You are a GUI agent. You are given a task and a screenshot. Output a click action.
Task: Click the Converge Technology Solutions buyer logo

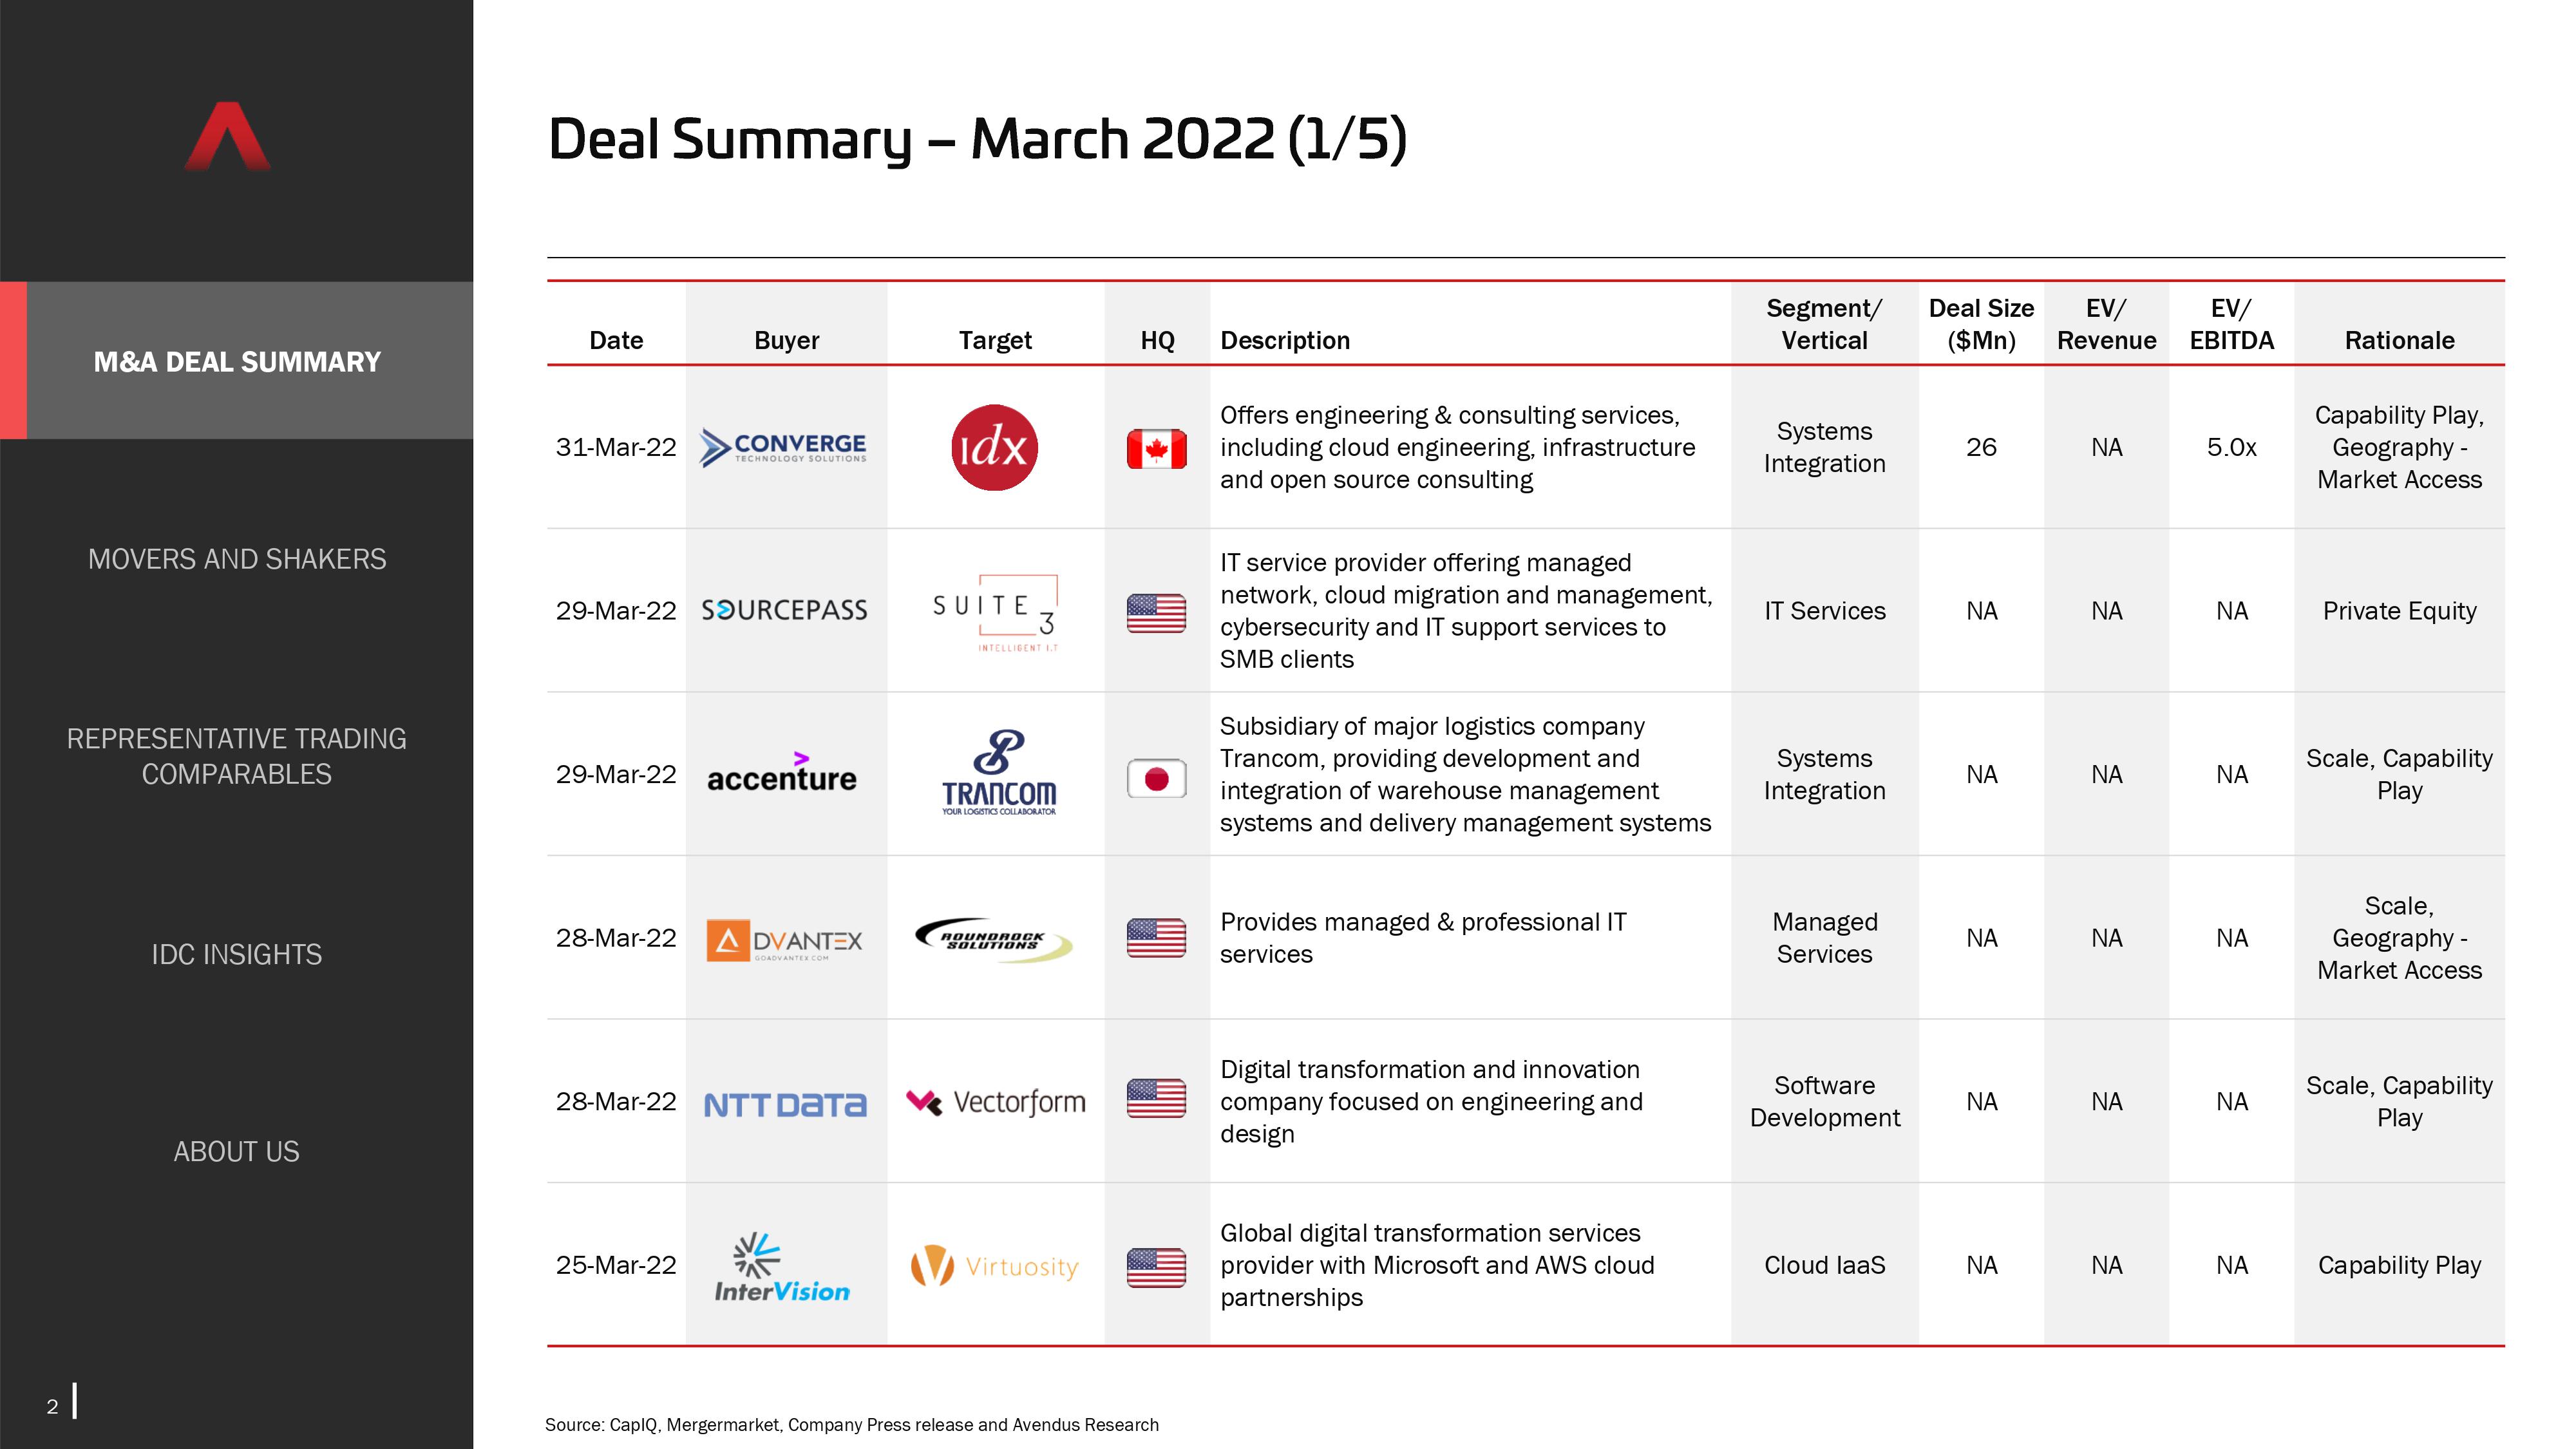tap(784, 447)
